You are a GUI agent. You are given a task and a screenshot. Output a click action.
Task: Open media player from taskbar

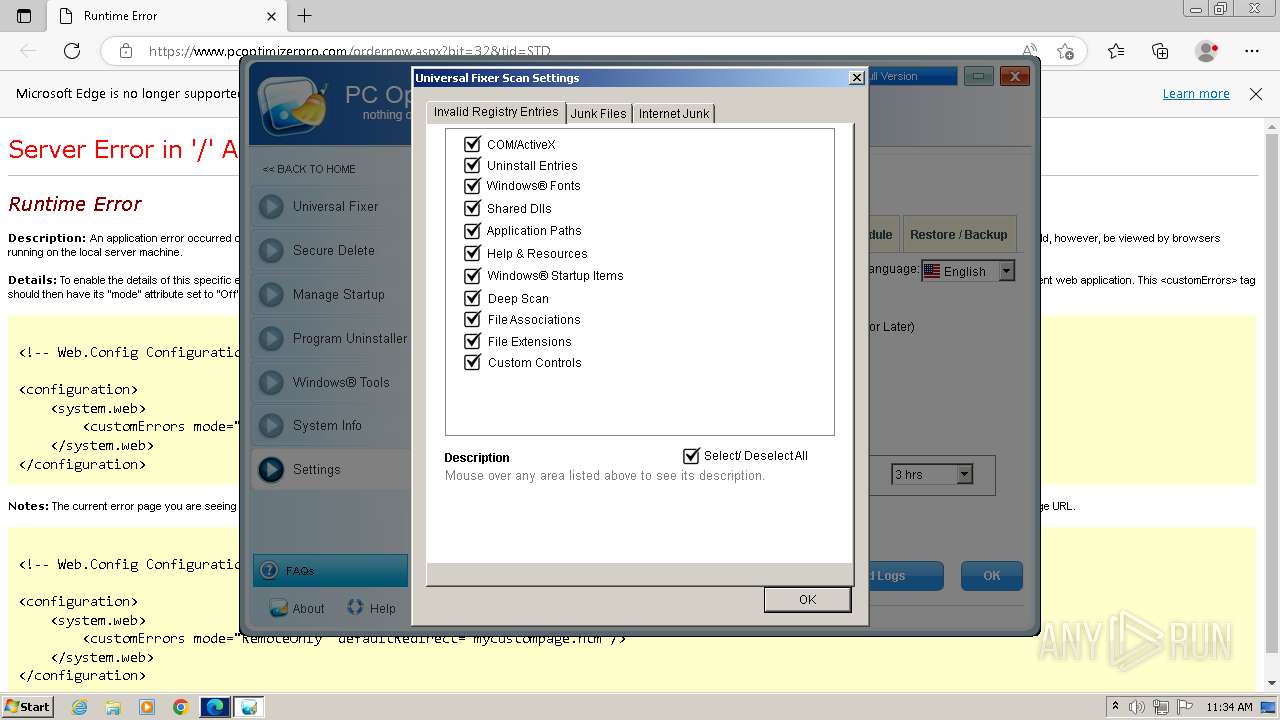[147, 707]
